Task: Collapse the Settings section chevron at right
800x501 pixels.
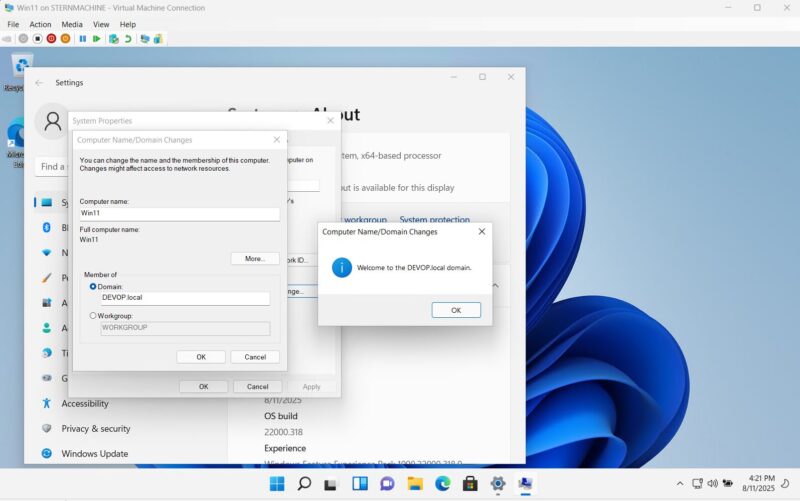Action: [495, 286]
